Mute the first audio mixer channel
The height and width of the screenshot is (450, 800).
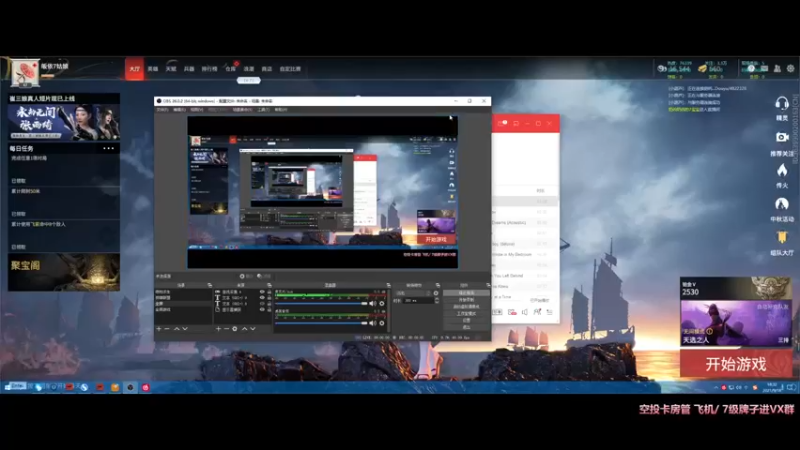[x=373, y=304]
